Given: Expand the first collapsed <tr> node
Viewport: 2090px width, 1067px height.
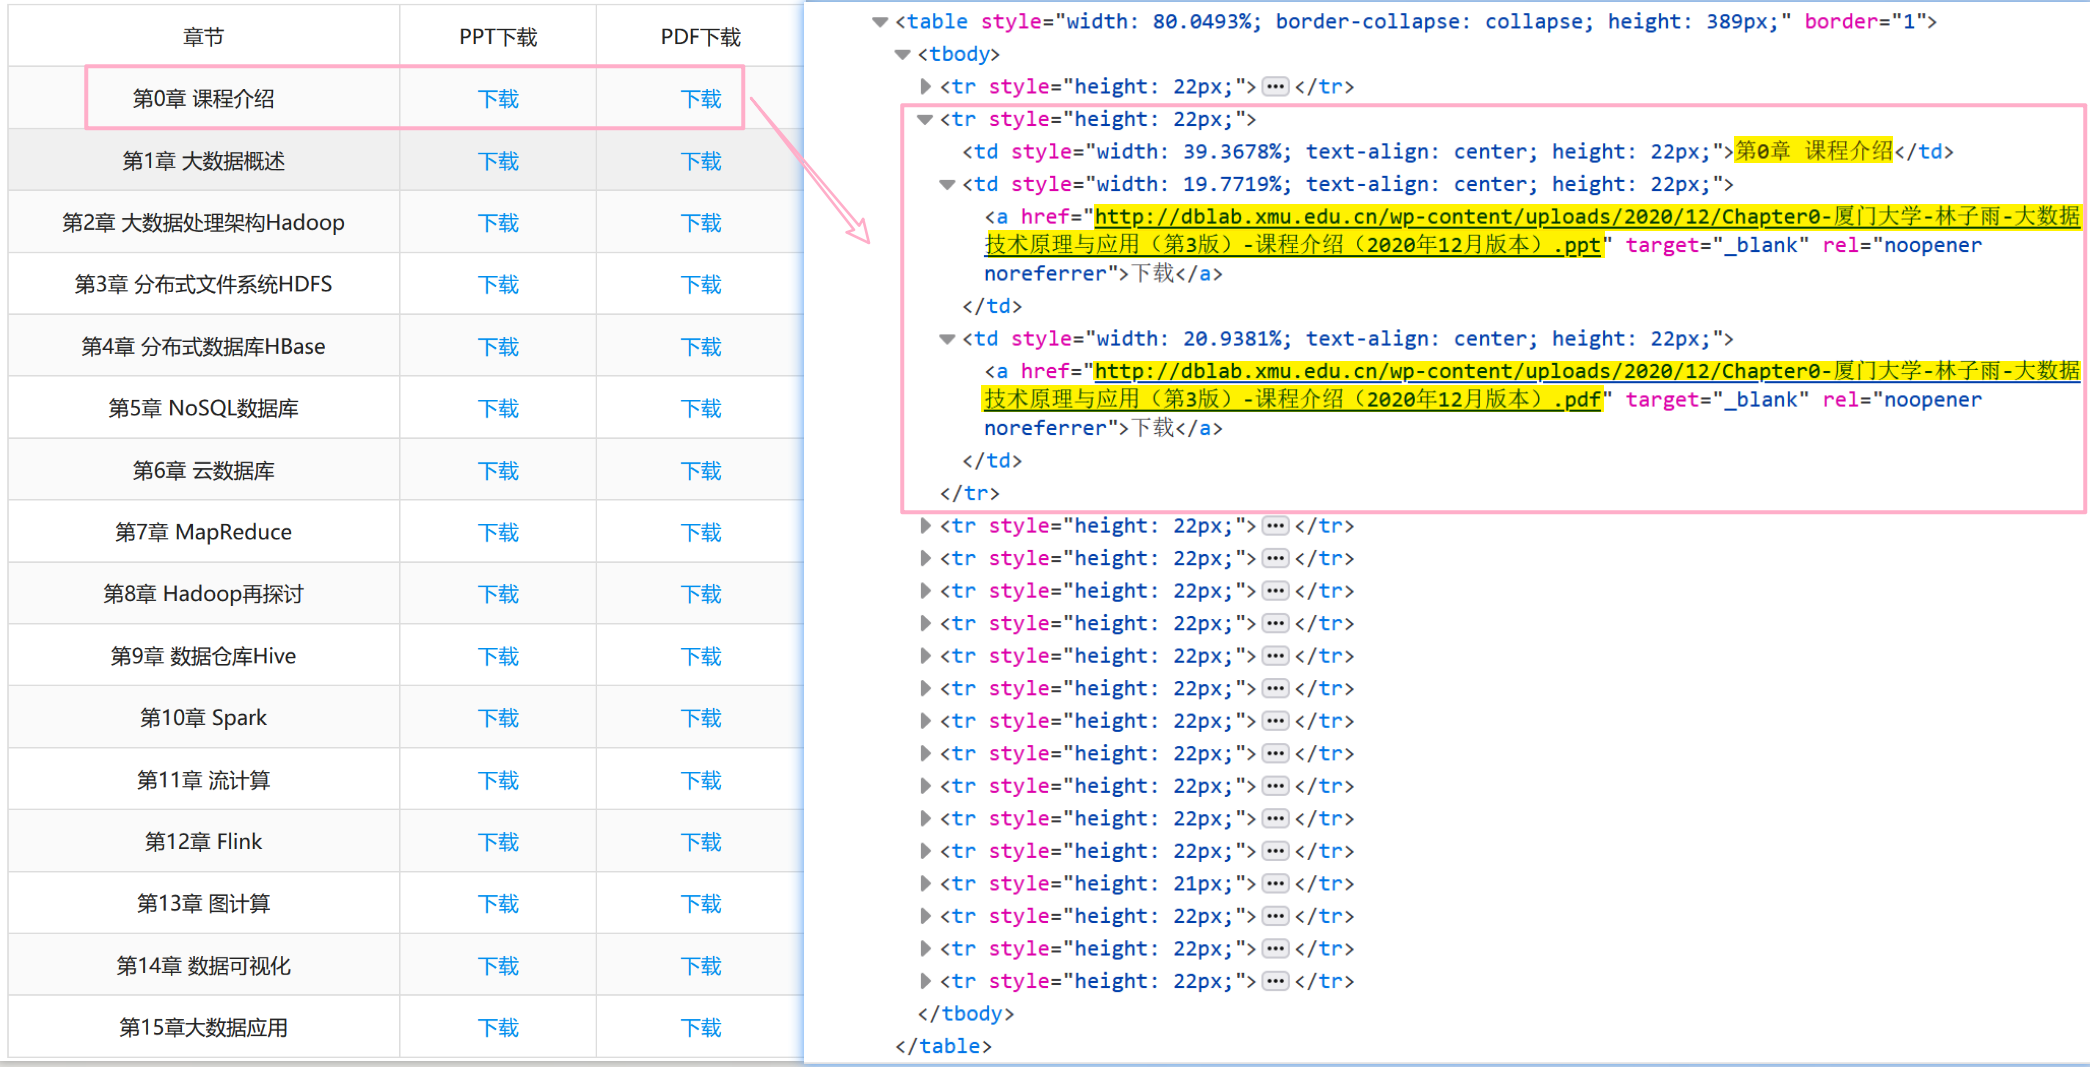Looking at the screenshot, I should click(925, 87).
